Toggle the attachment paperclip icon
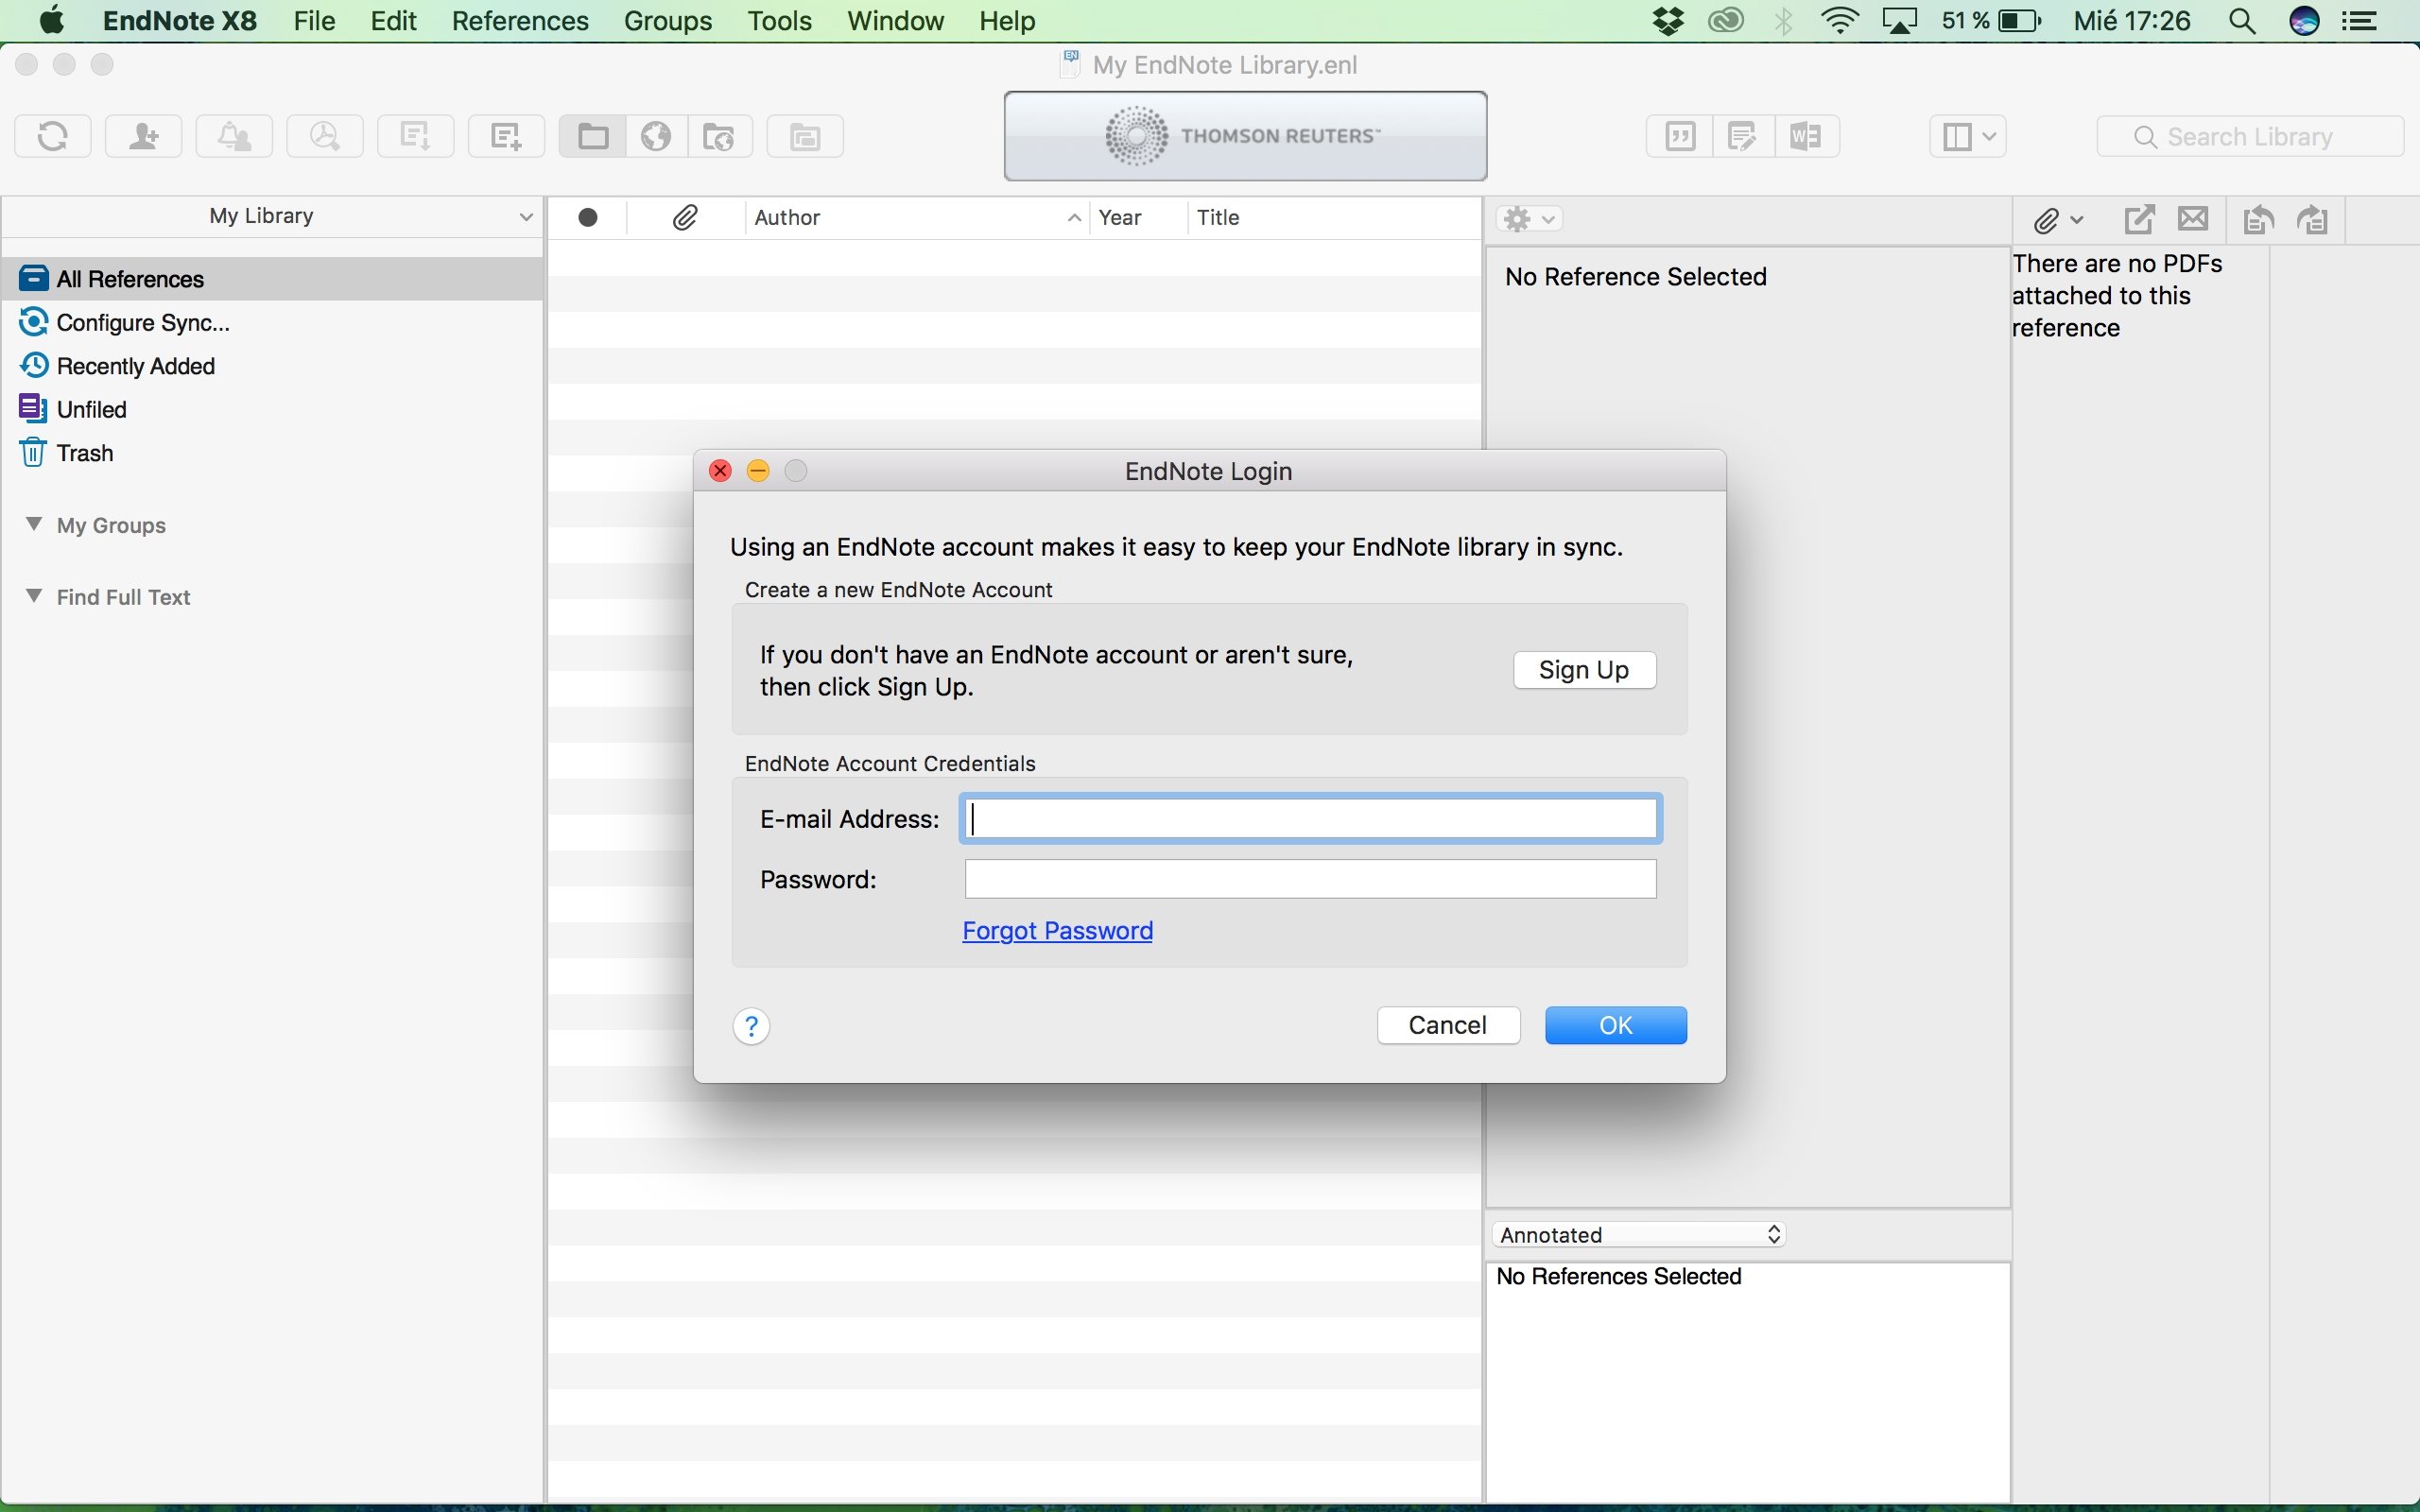Image resolution: width=2420 pixels, height=1512 pixels. [x=683, y=216]
